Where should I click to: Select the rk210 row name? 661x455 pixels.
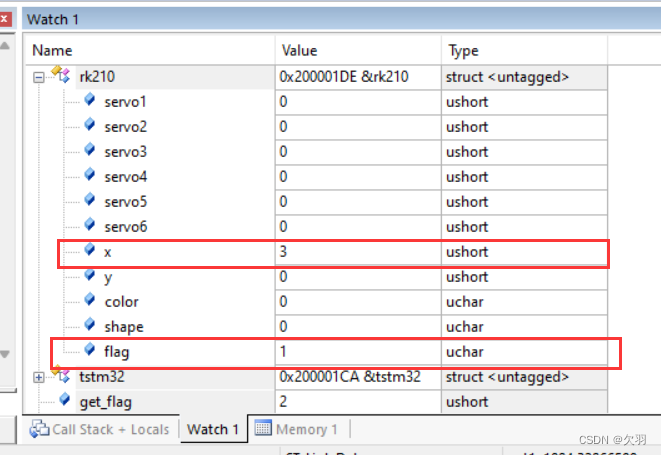(x=97, y=77)
